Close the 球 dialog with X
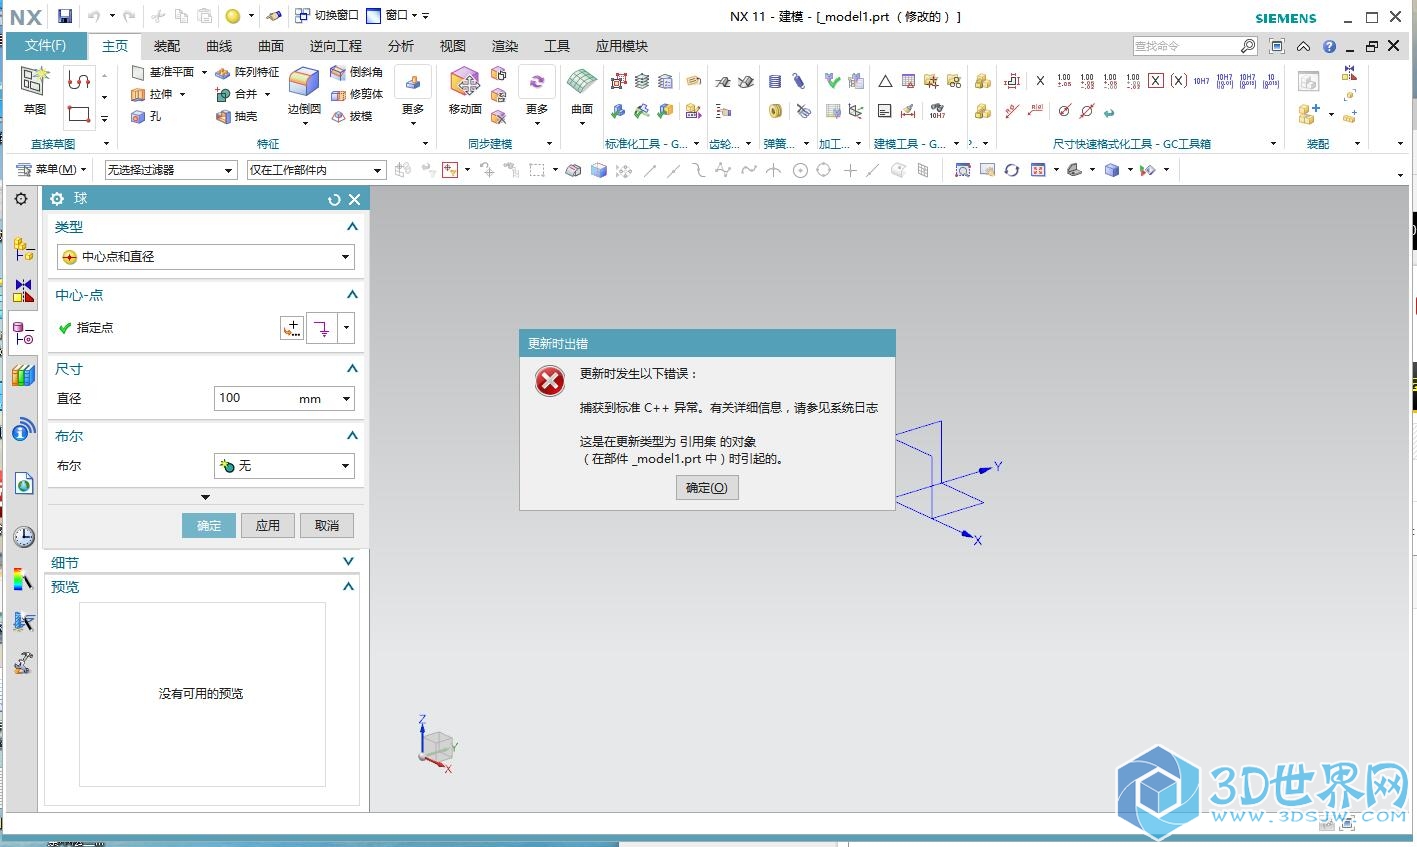The height and width of the screenshot is (847, 1417). (354, 199)
